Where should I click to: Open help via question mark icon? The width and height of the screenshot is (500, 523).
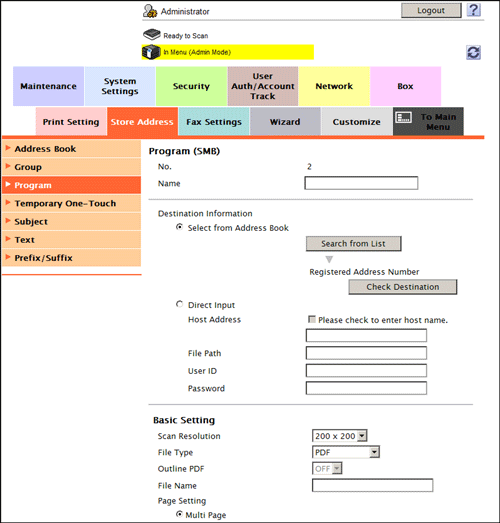[473, 10]
